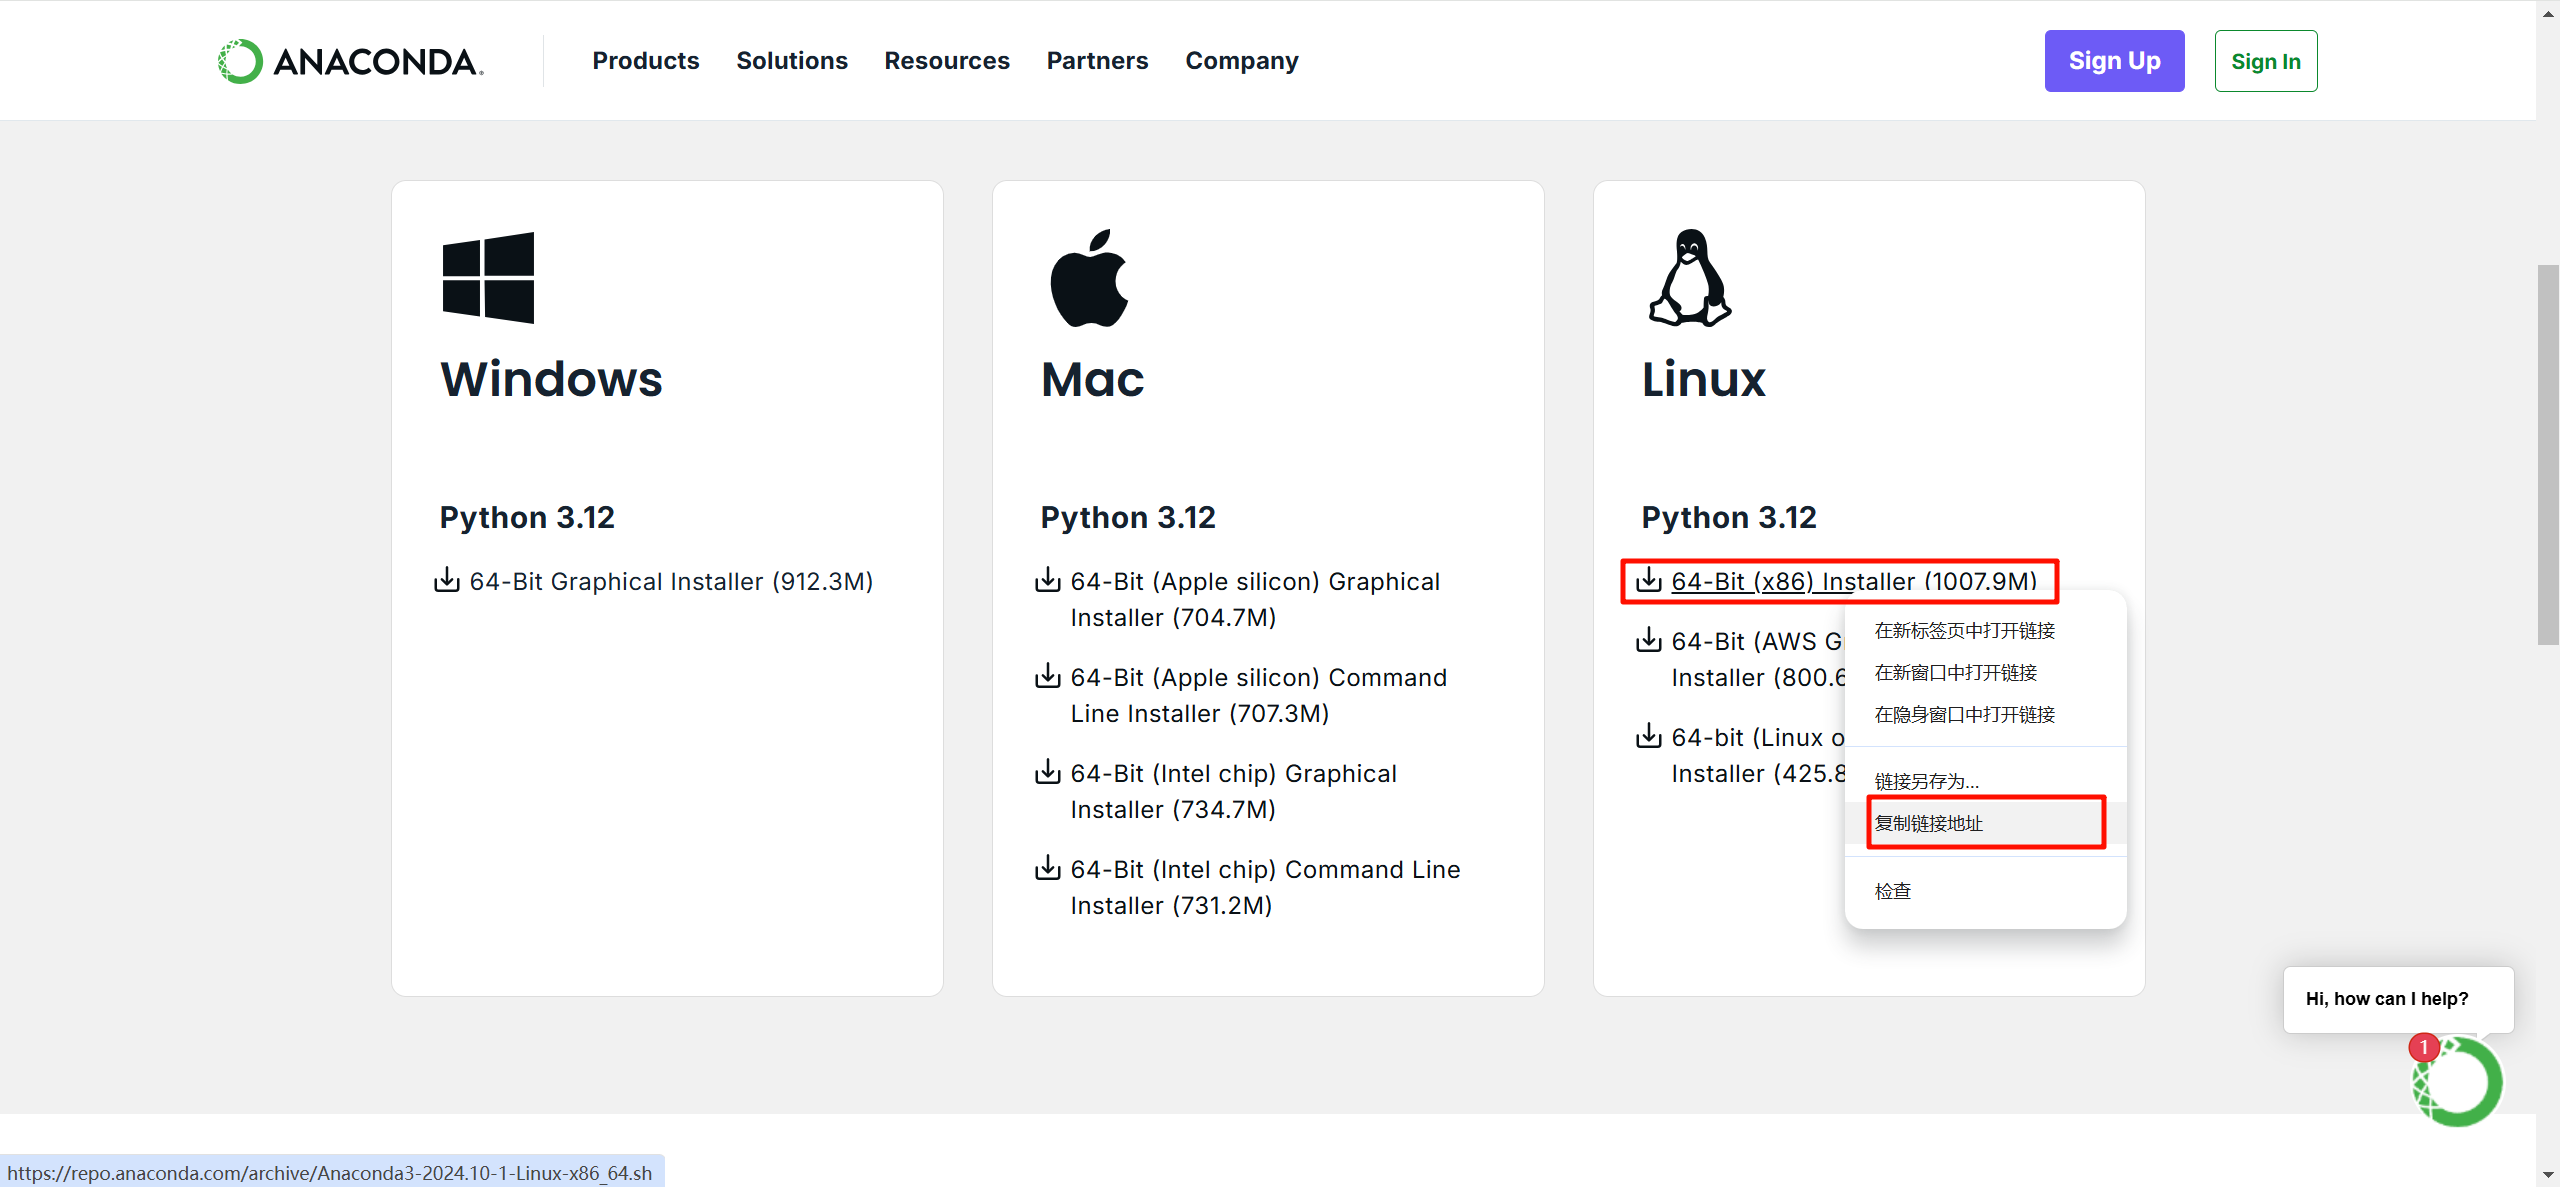Click download icon beside AWS Graviton installer
Screen dimensions: 2560x1187
1649,640
